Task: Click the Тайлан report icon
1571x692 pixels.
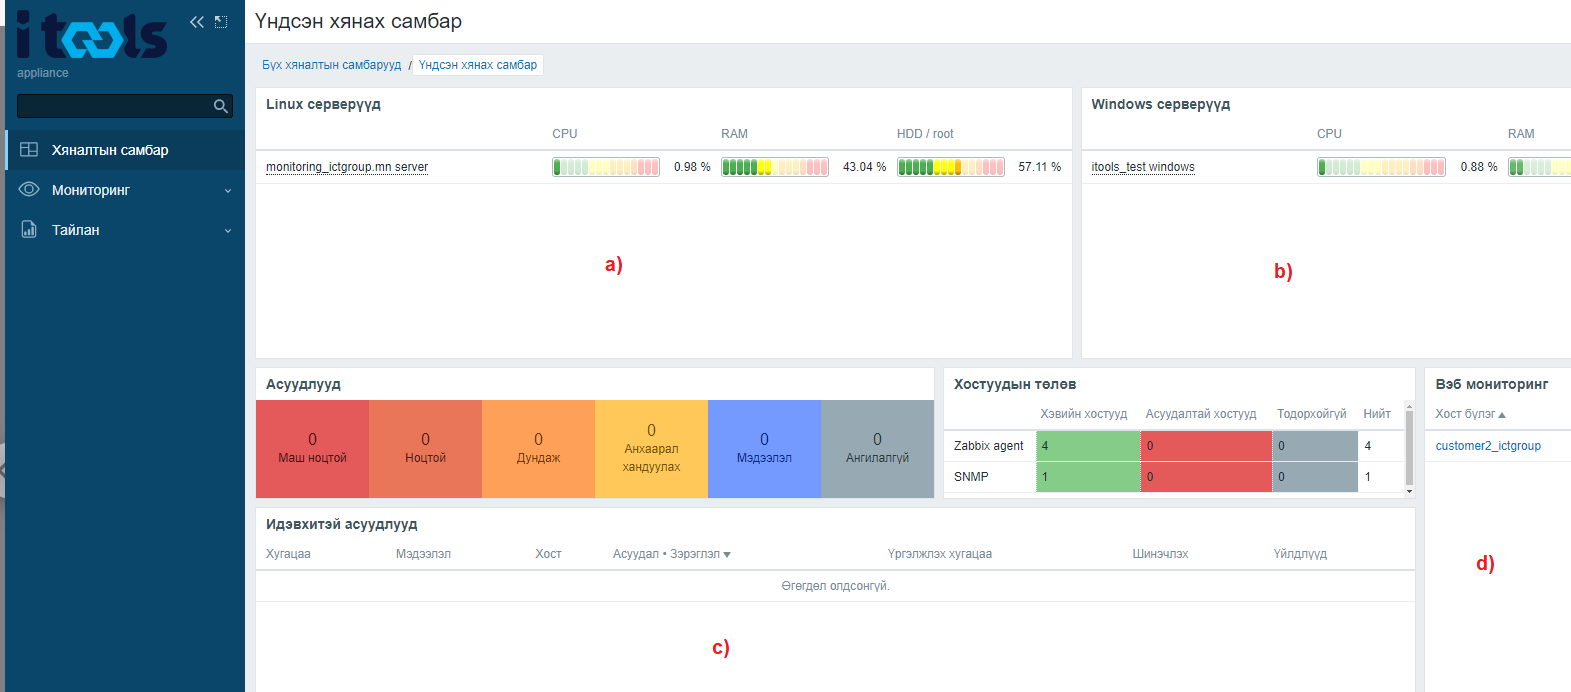Action: point(29,230)
